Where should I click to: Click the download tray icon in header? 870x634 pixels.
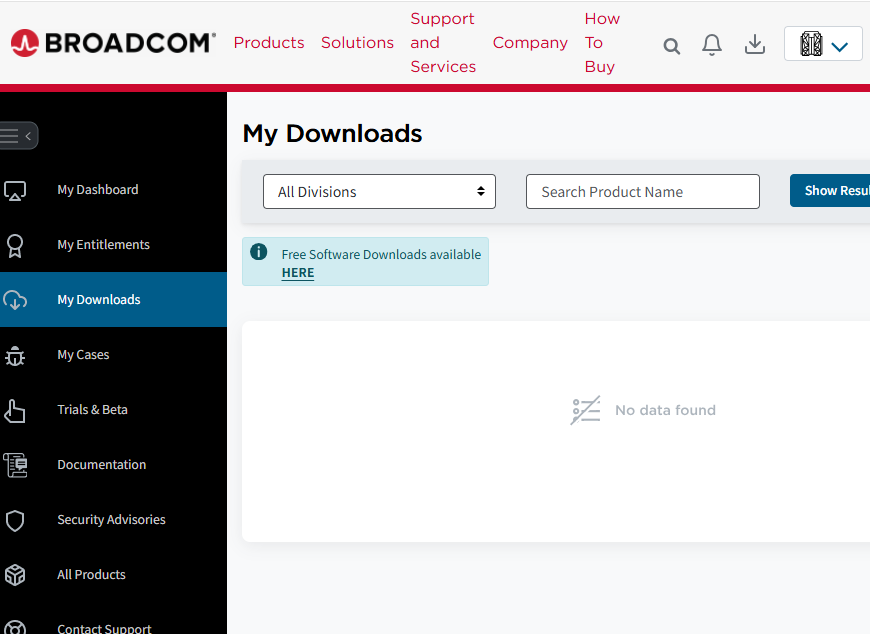click(x=755, y=44)
